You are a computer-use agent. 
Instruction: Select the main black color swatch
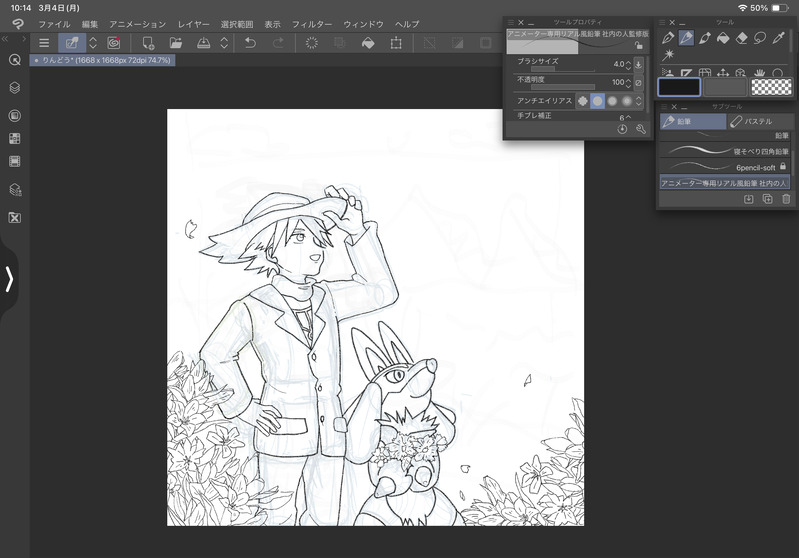point(679,87)
